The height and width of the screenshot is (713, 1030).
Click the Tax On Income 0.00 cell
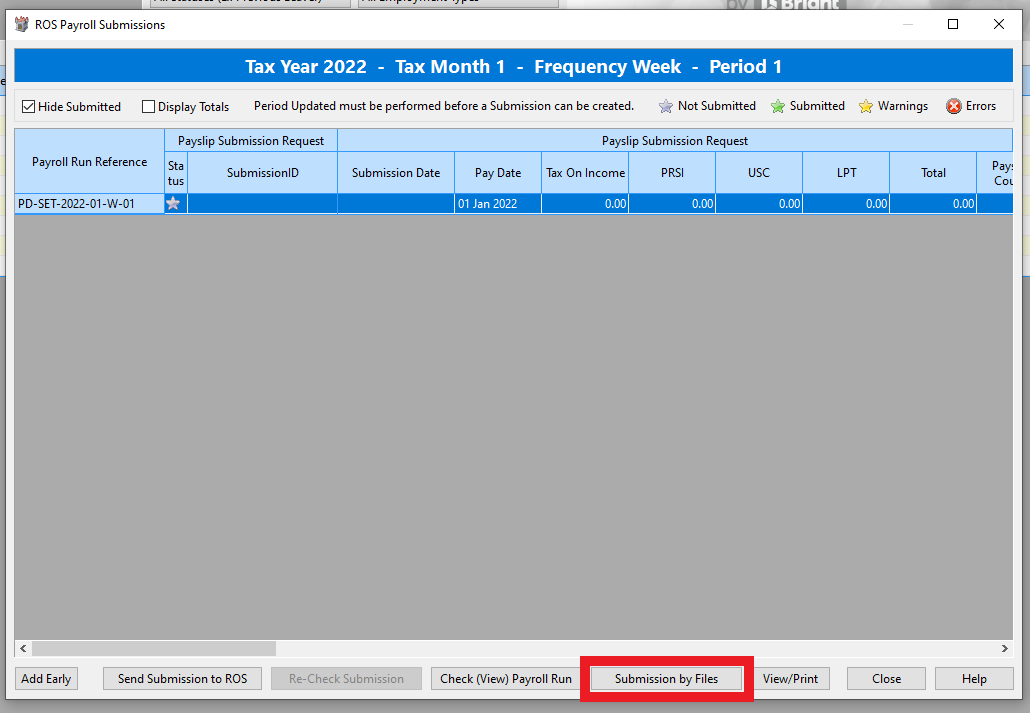point(585,204)
